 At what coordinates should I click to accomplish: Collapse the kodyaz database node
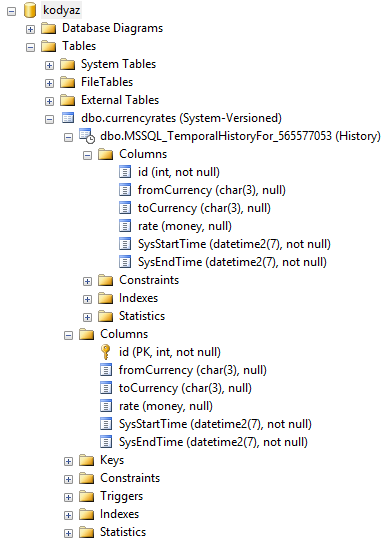click(x=11, y=11)
